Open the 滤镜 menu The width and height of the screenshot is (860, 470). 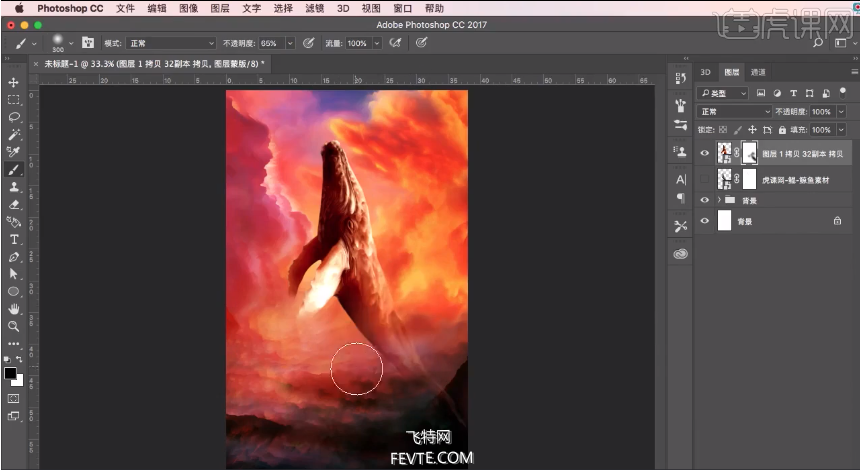click(313, 8)
